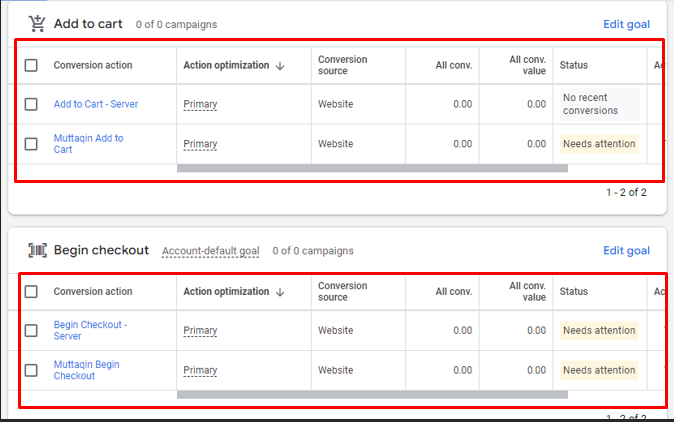Click the Conversion action header in Begin checkout table

(92, 292)
